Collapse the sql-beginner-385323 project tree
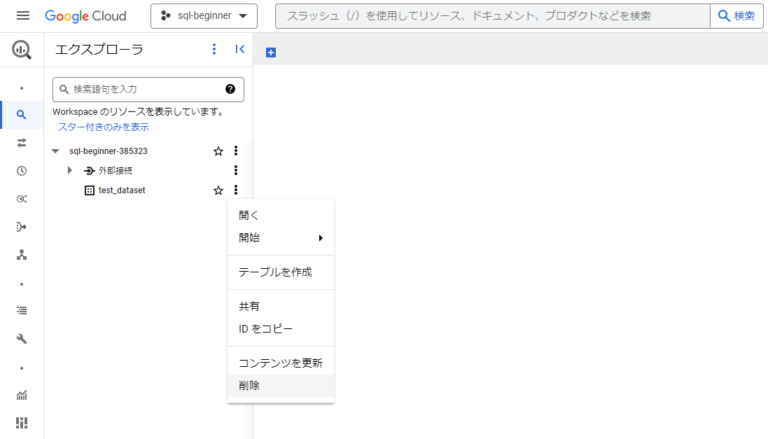768x439 pixels. (x=56, y=151)
